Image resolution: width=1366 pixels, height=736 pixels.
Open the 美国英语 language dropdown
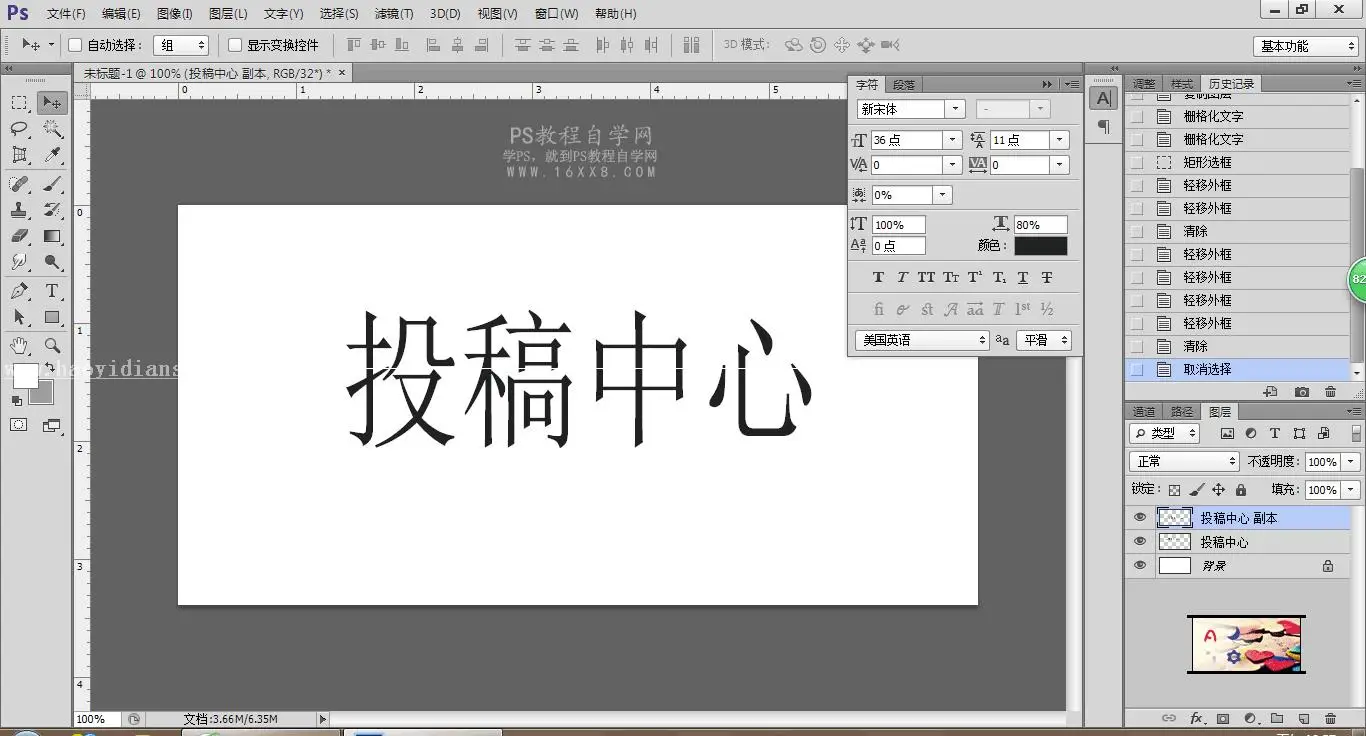(x=922, y=340)
